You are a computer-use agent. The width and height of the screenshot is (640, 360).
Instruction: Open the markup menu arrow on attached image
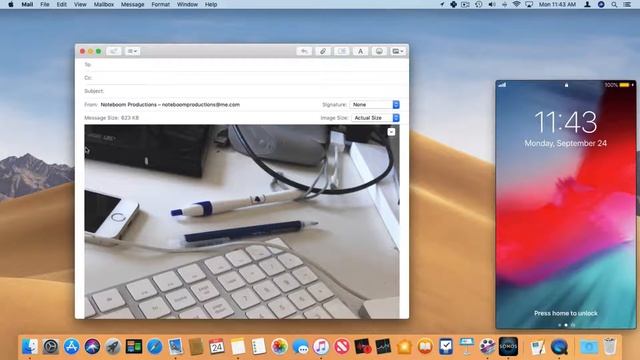(x=391, y=132)
